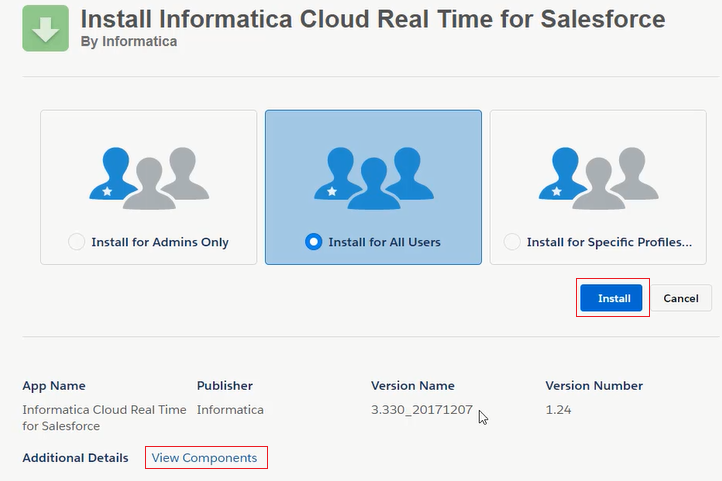Click the Specific Profiles people icon
This screenshot has width=722, height=481.
pyautogui.click(x=598, y=179)
